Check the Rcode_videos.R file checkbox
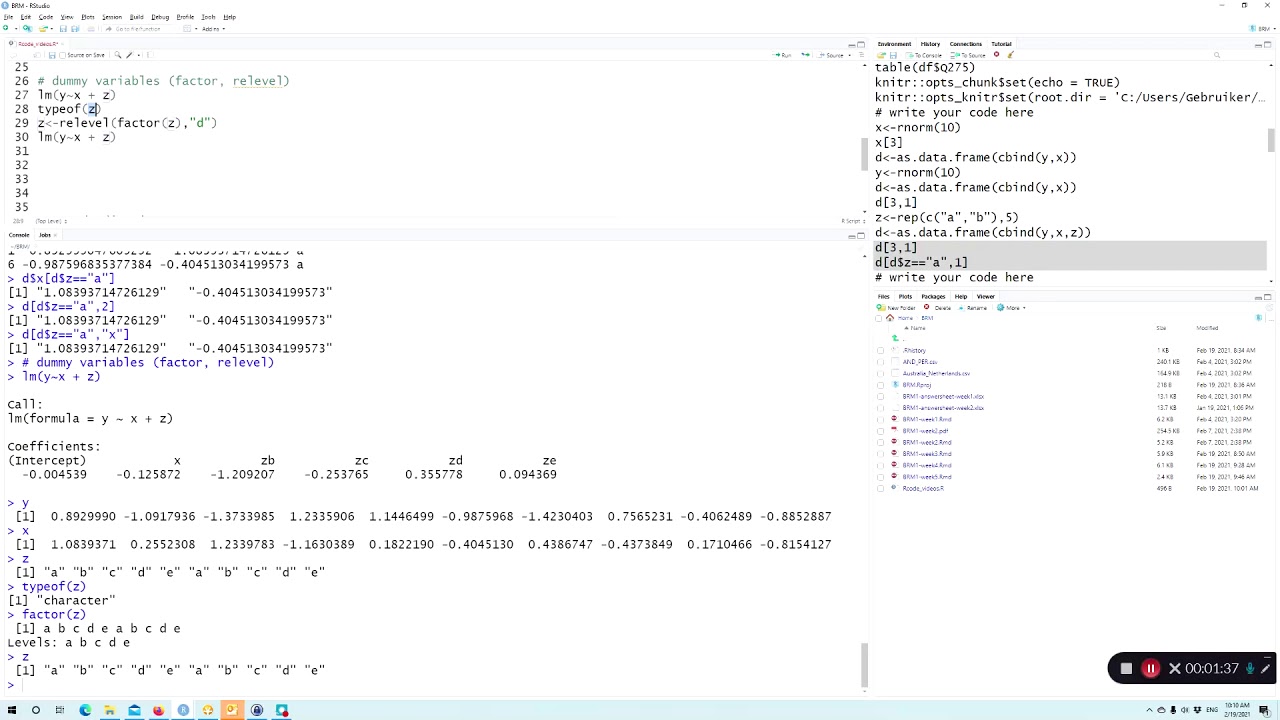Screen dimensions: 1280x720 [x=880, y=489]
